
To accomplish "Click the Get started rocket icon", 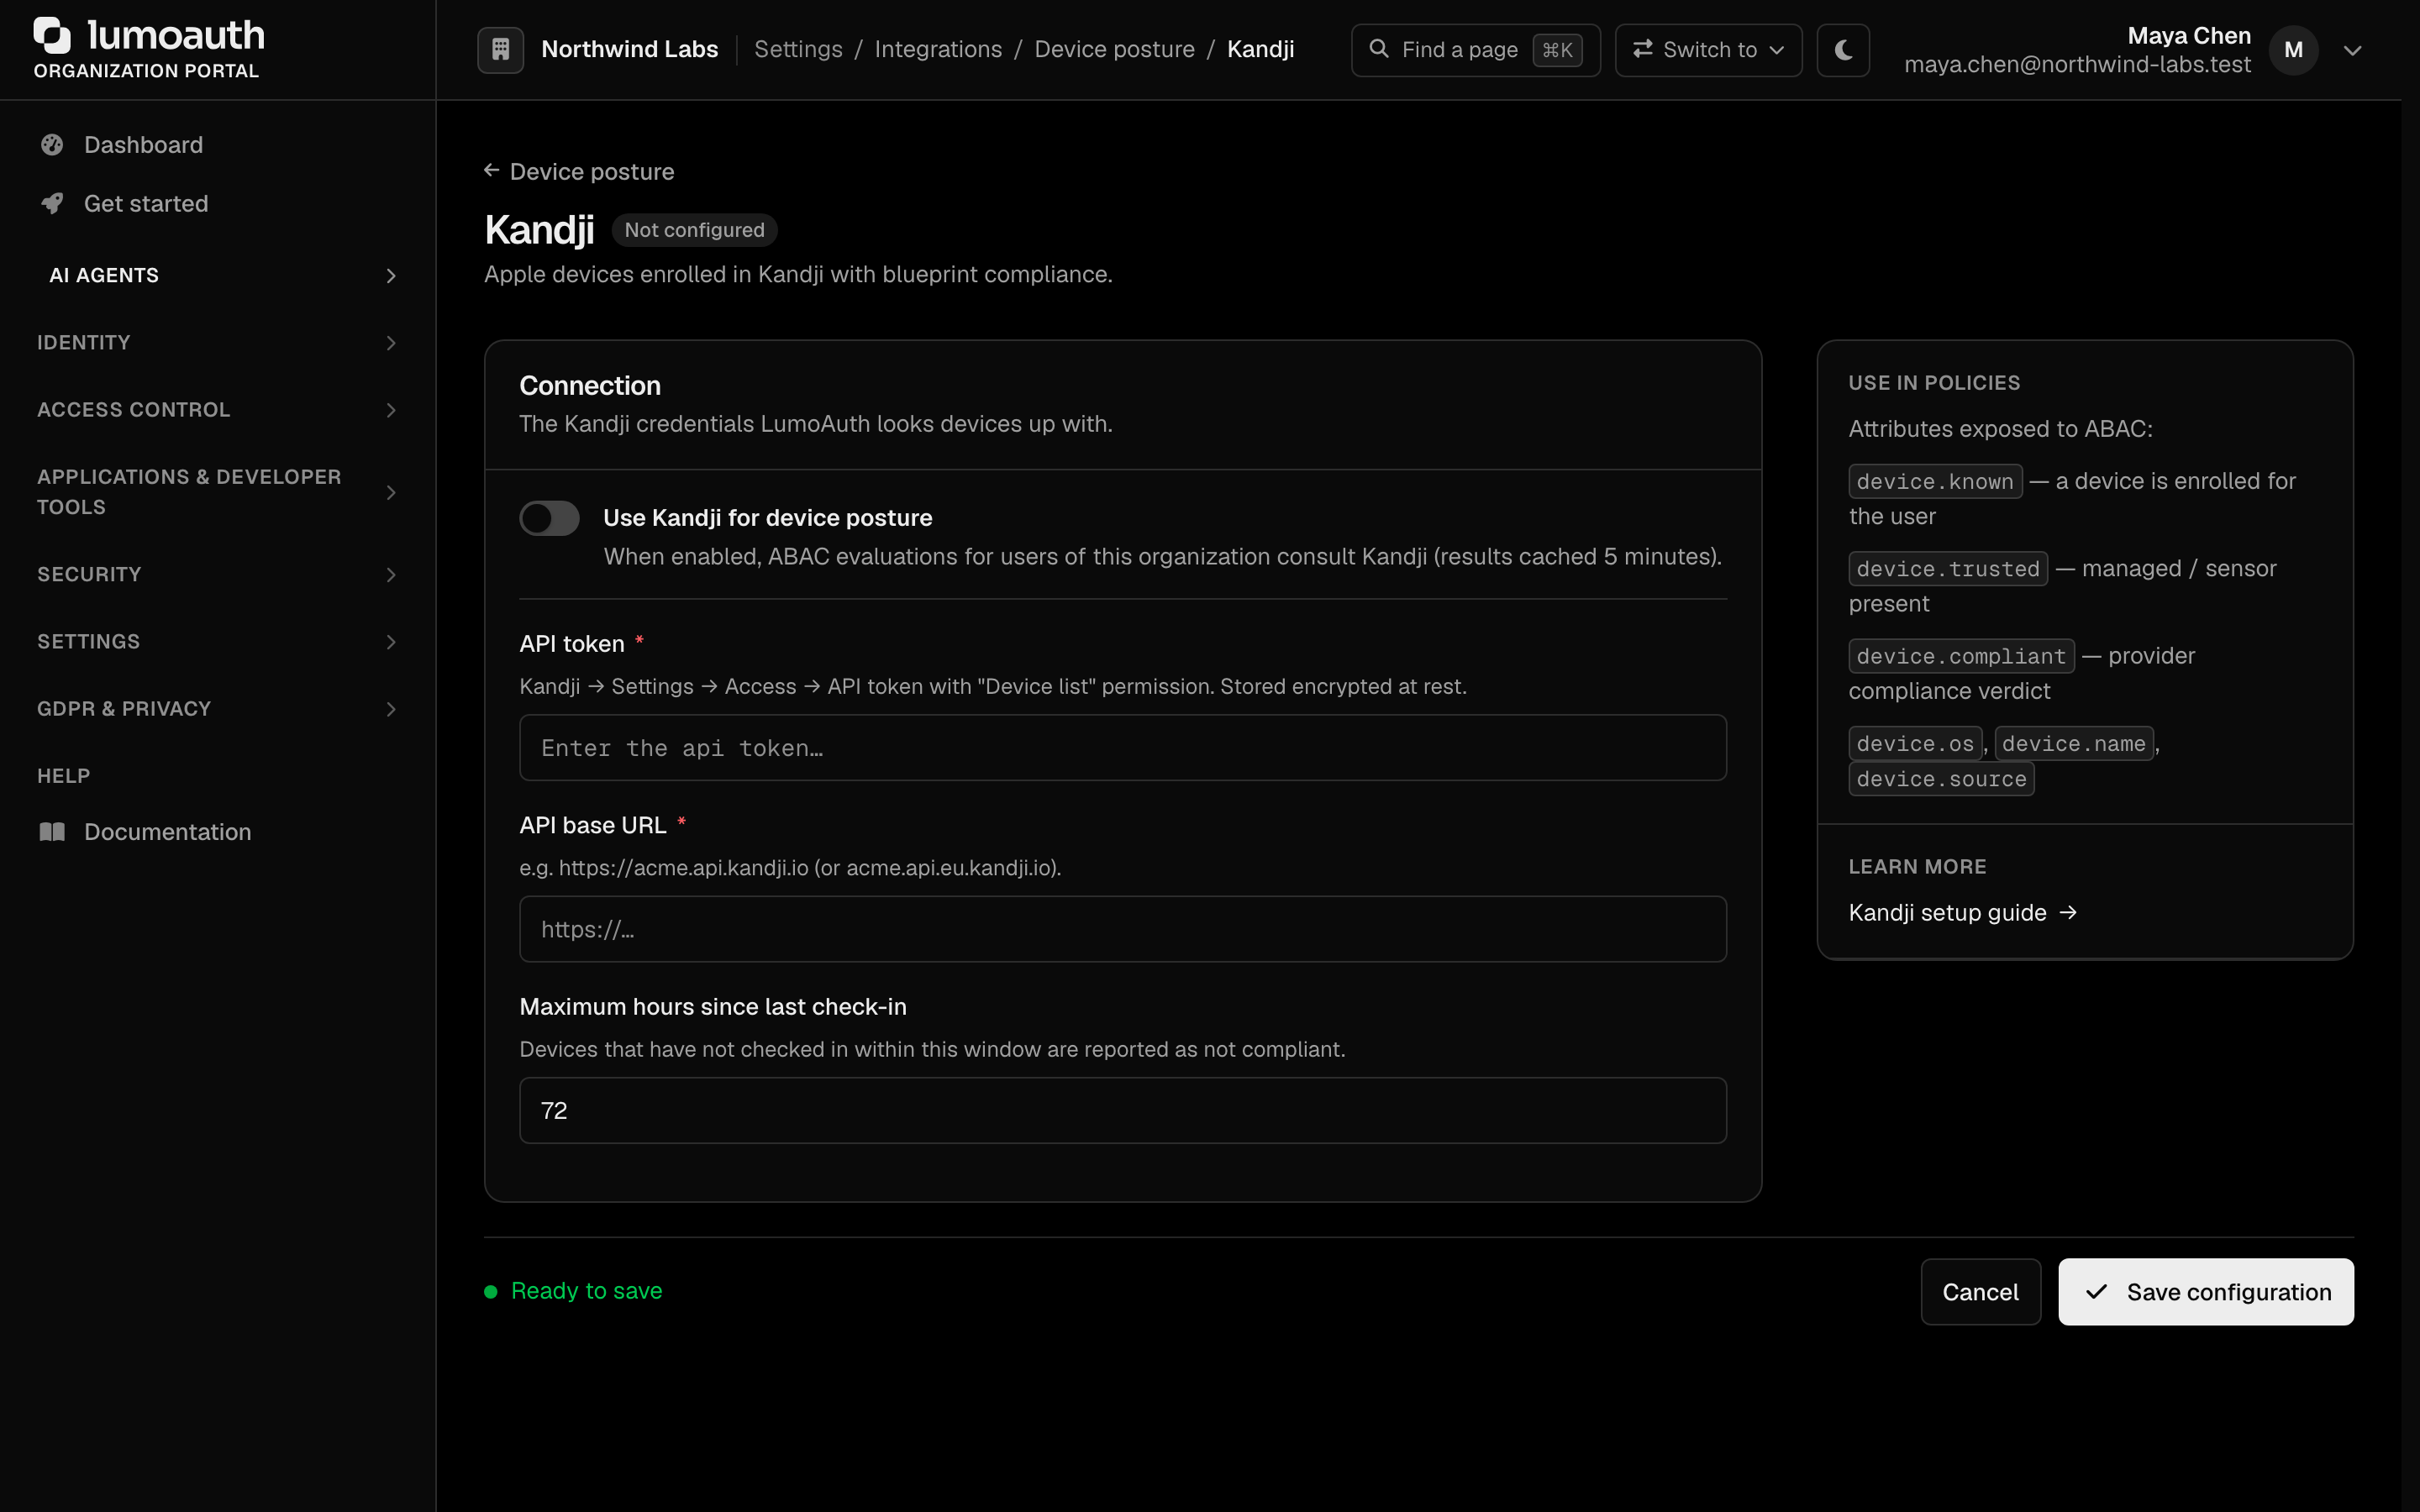I will pyautogui.click(x=52, y=203).
